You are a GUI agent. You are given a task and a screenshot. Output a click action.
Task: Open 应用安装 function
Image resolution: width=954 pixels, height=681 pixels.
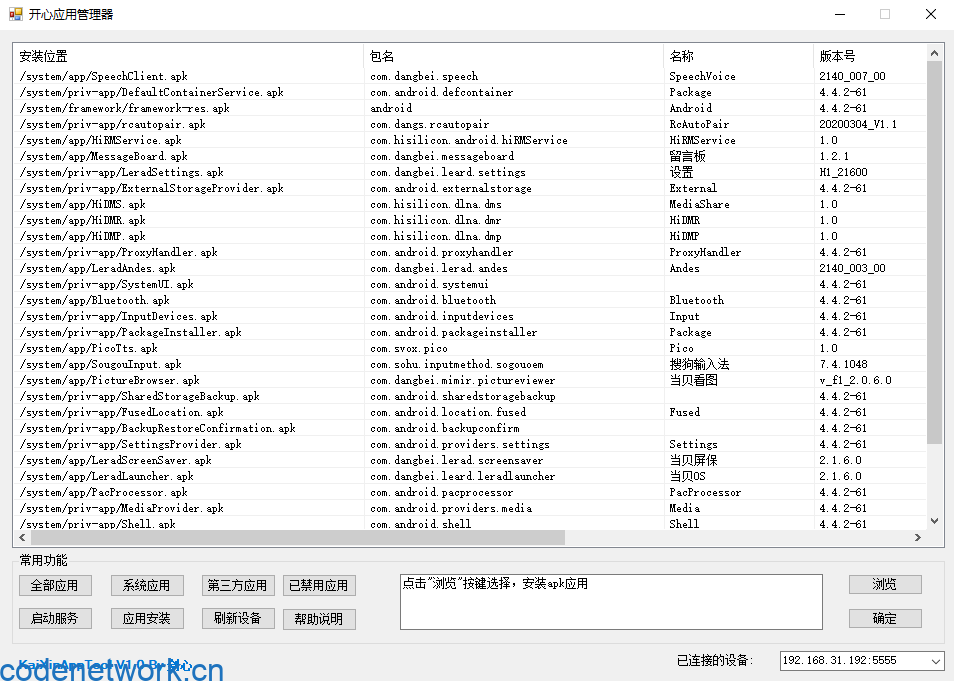pos(147,618)
